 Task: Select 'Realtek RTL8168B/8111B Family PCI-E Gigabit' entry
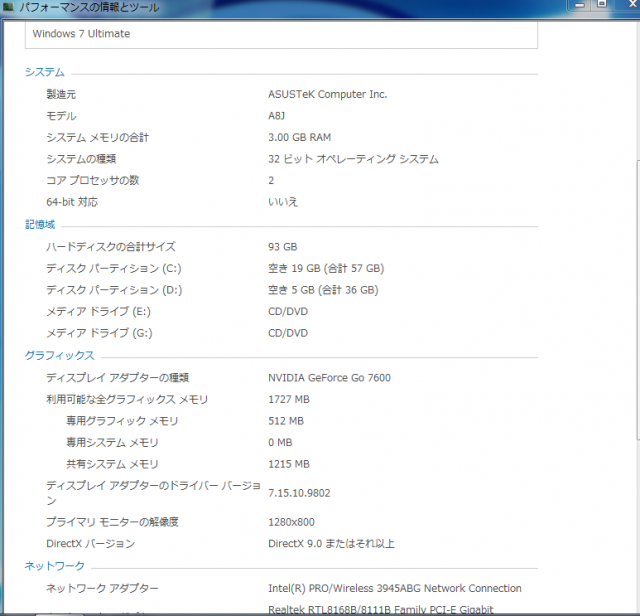(x=380, y=610)
